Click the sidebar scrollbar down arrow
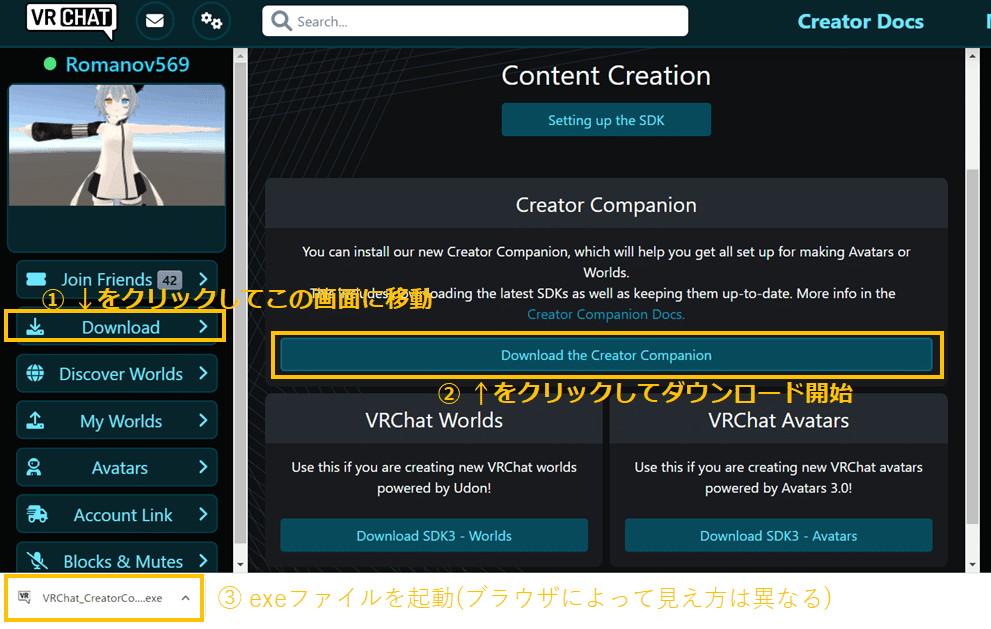991x629 pixels. coord(240,565)
